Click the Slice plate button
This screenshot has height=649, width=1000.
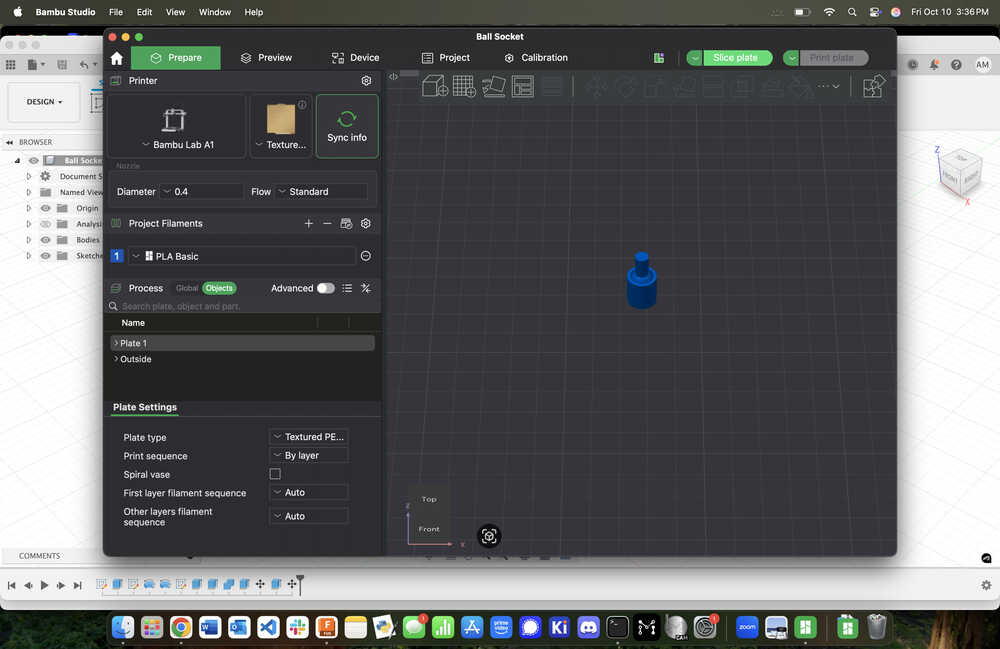pos(736,58)
